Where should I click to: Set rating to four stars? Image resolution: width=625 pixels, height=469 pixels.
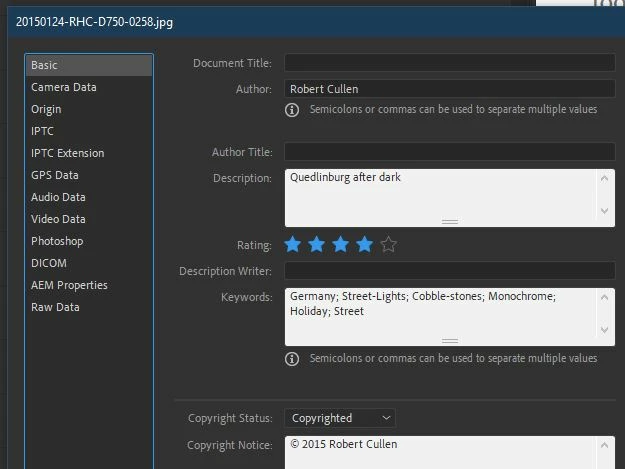(x=365, y=244)
